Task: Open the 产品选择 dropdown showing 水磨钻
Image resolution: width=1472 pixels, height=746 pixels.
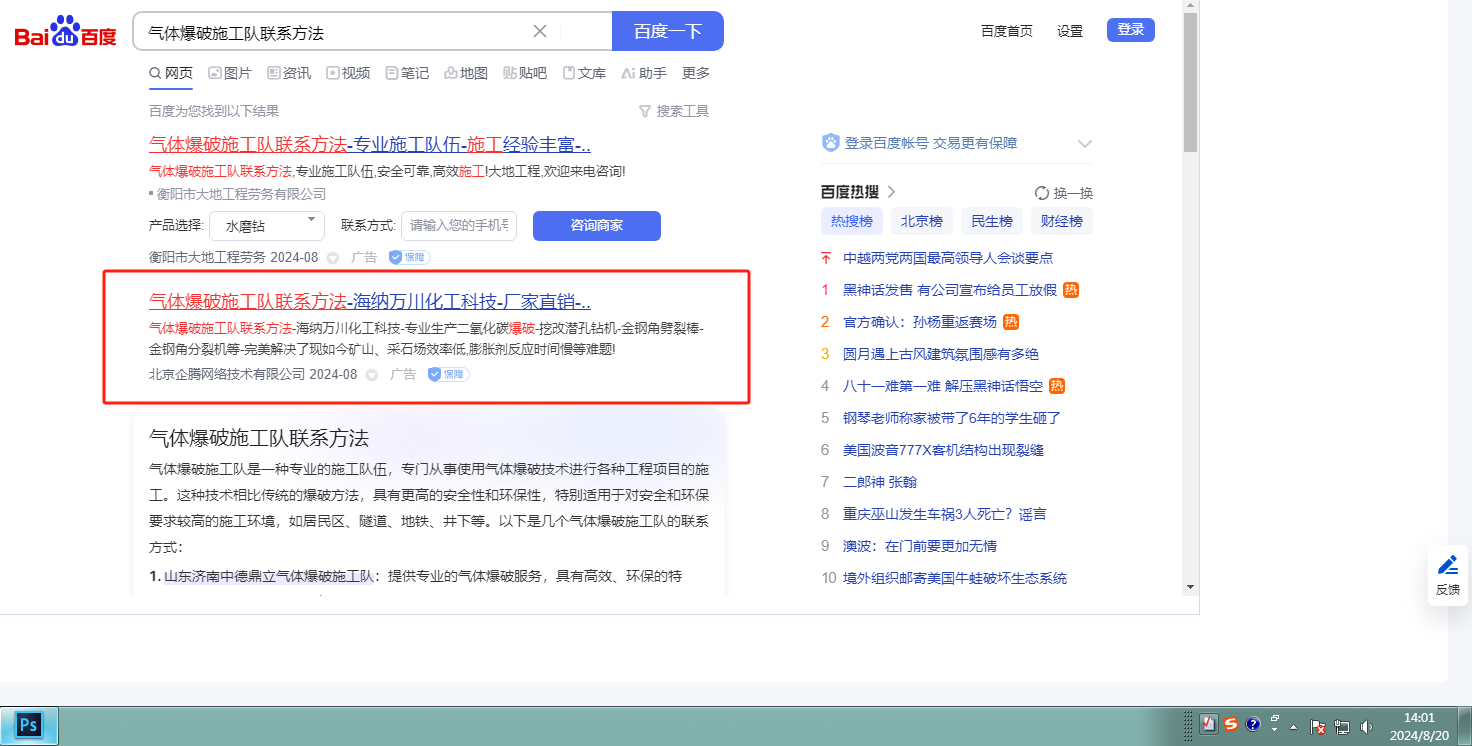Action: (x=267, y=226)
